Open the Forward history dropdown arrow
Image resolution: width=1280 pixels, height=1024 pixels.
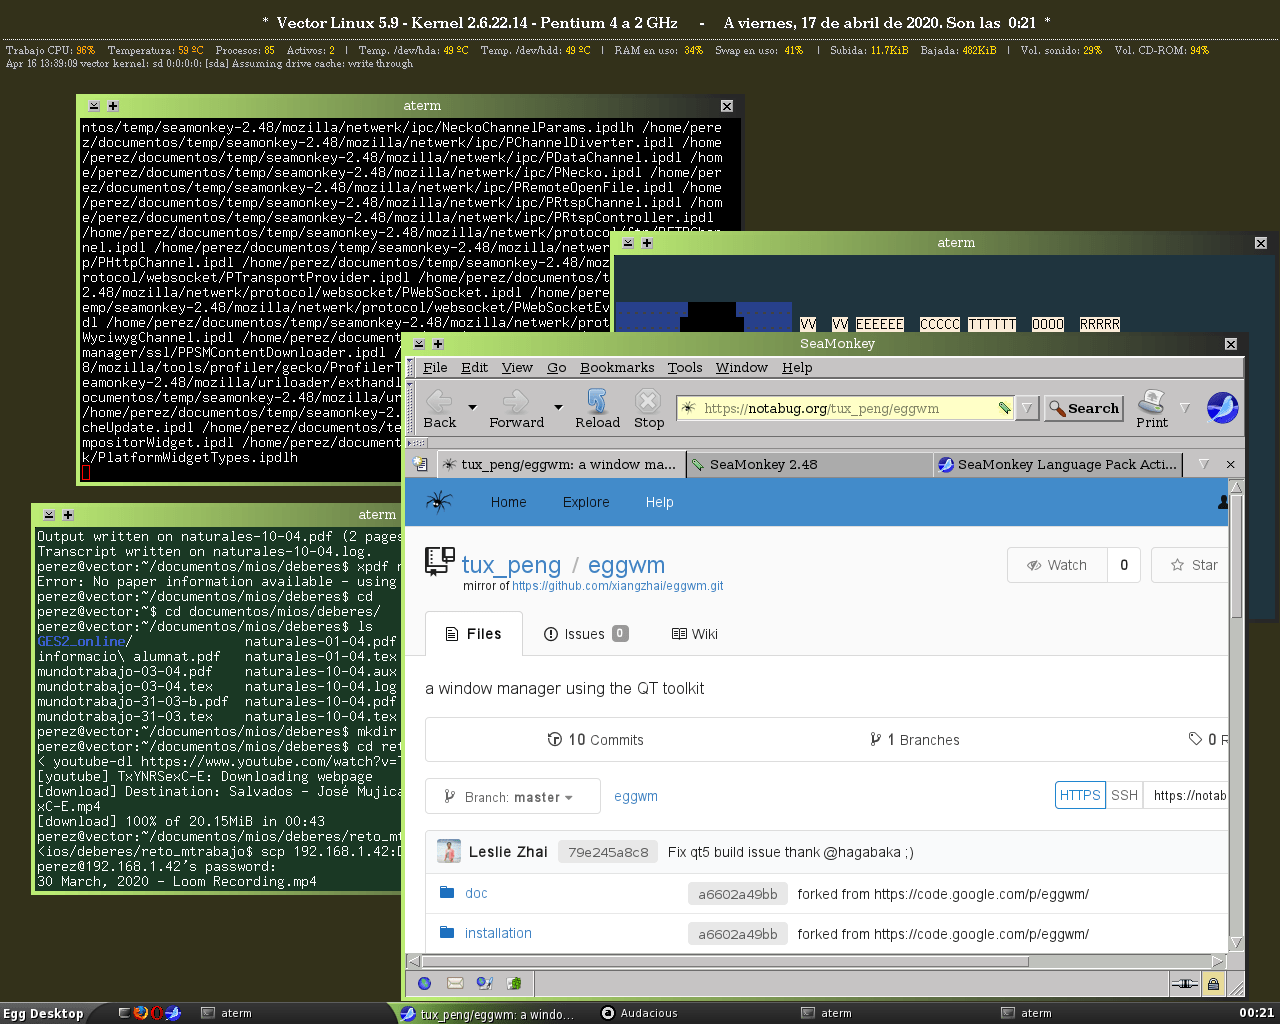click(x=558, y=408)
